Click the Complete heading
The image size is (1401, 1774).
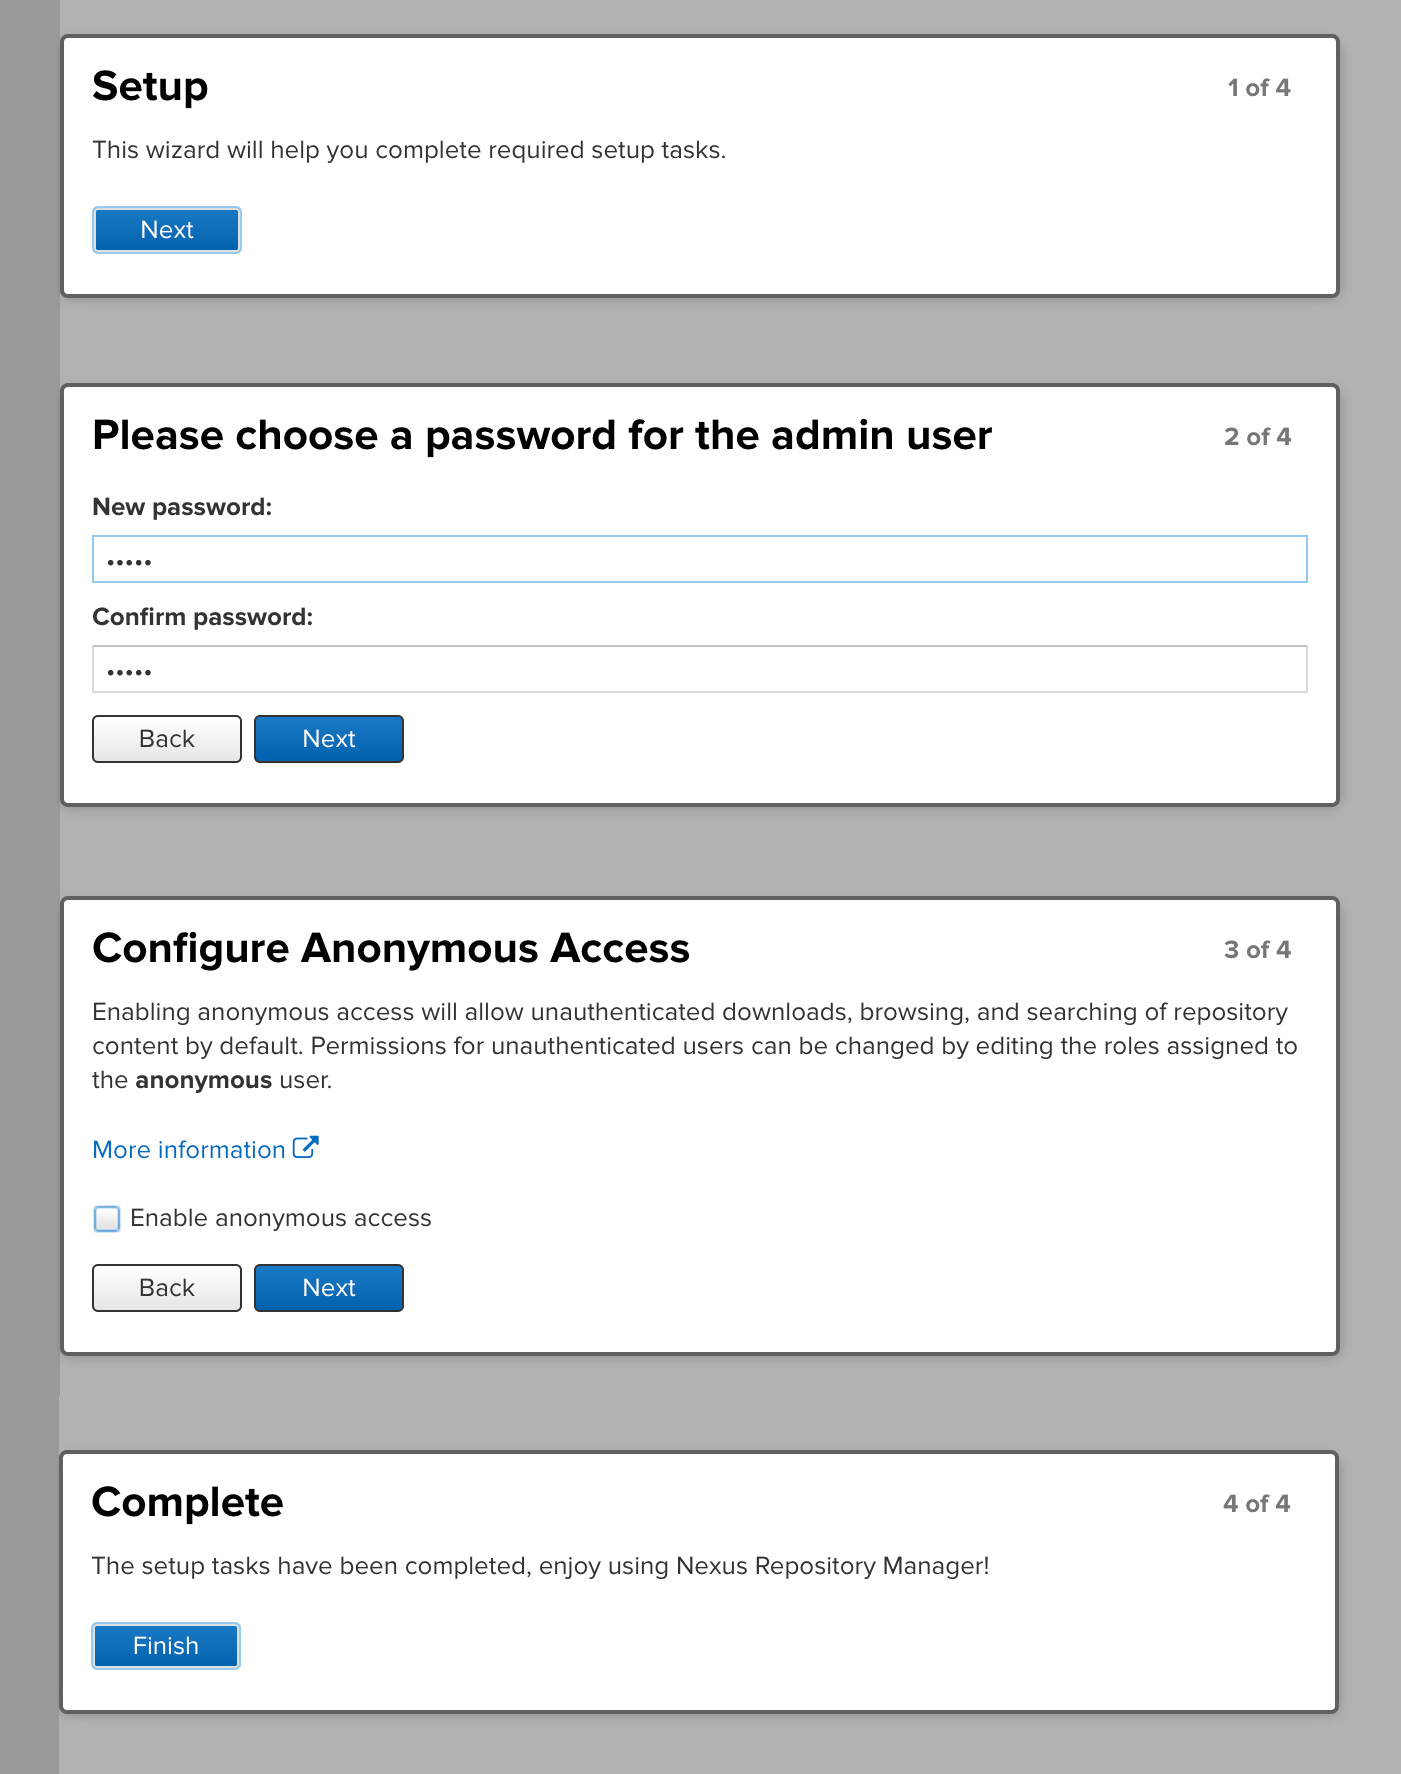(188, 1503)
